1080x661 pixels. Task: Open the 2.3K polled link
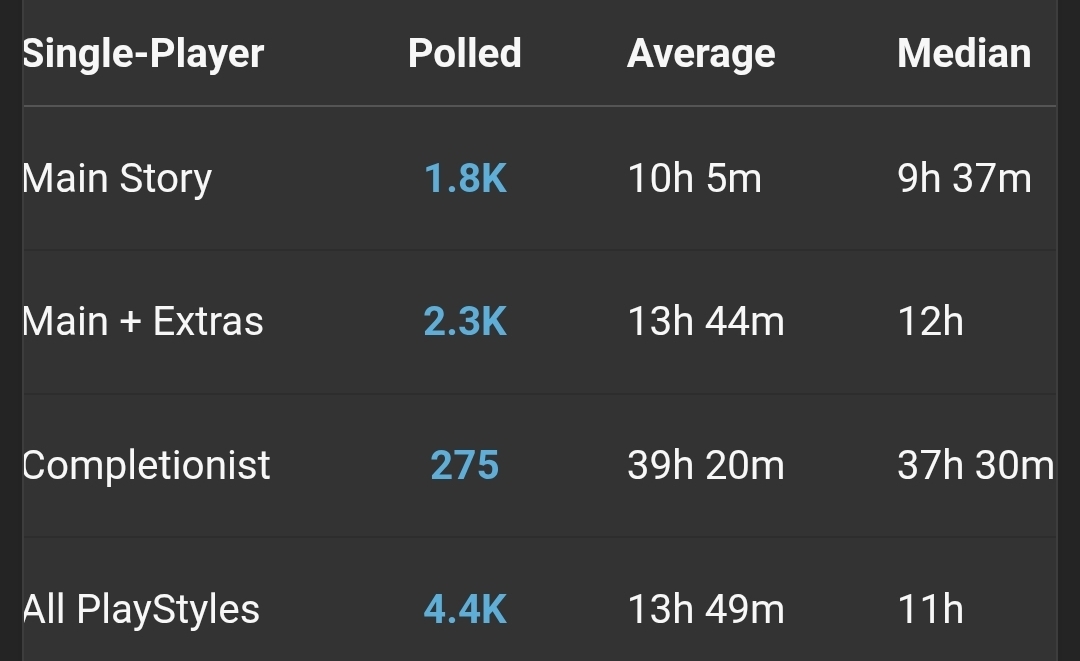pos(465,322)
